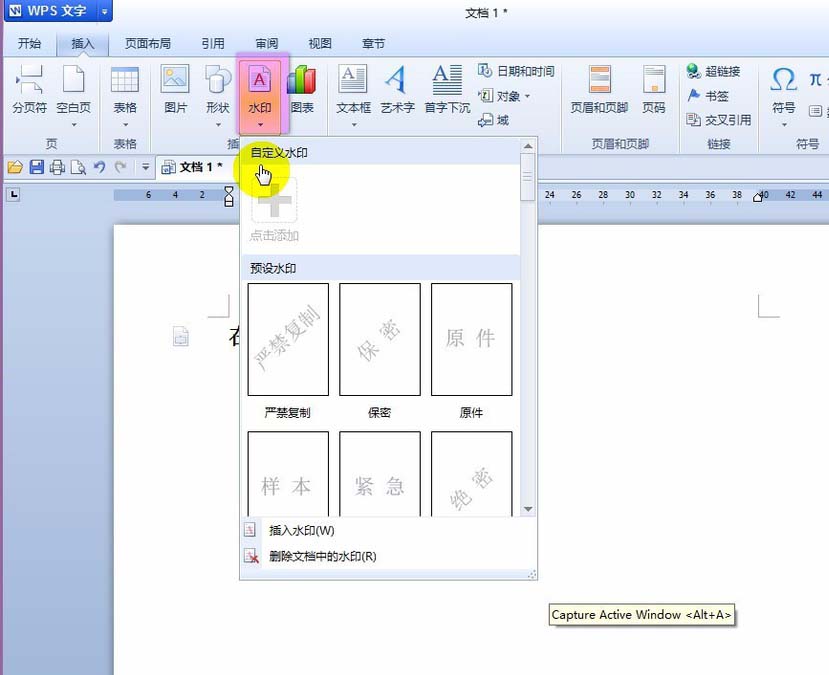Undo the last action
This screenshot has height=675, width=829.
[99, 168]
